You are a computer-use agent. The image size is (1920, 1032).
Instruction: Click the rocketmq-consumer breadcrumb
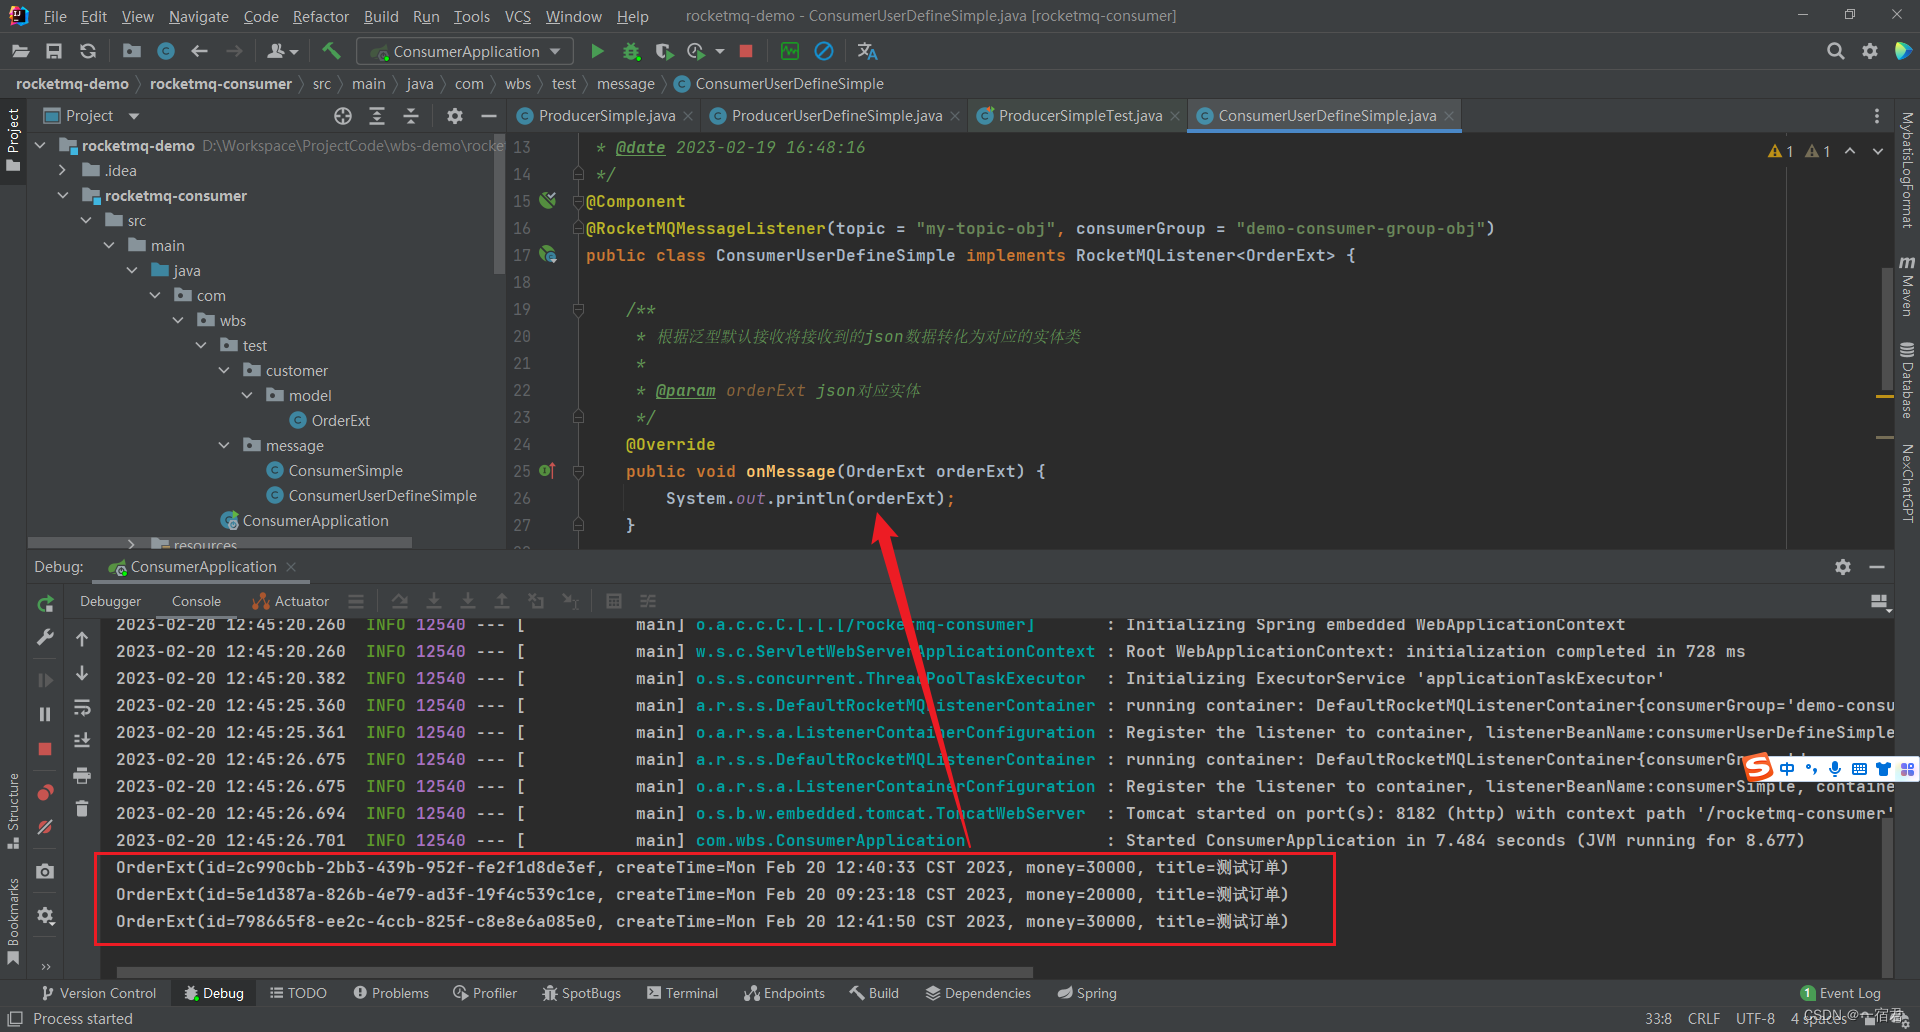point(221,84)
